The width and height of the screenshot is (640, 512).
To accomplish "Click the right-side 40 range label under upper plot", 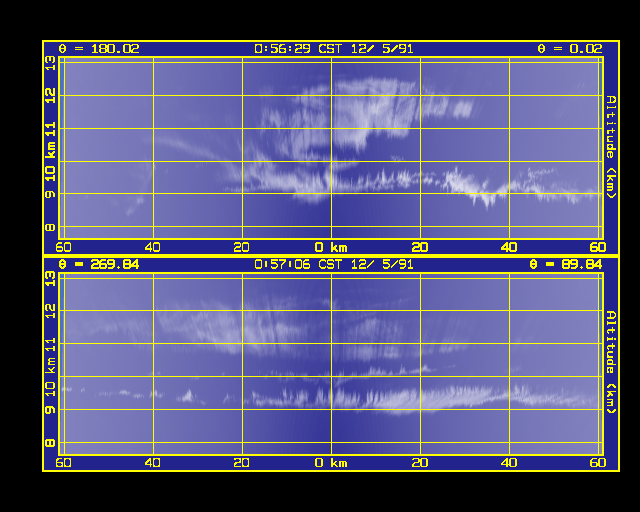I will [509, 247].
